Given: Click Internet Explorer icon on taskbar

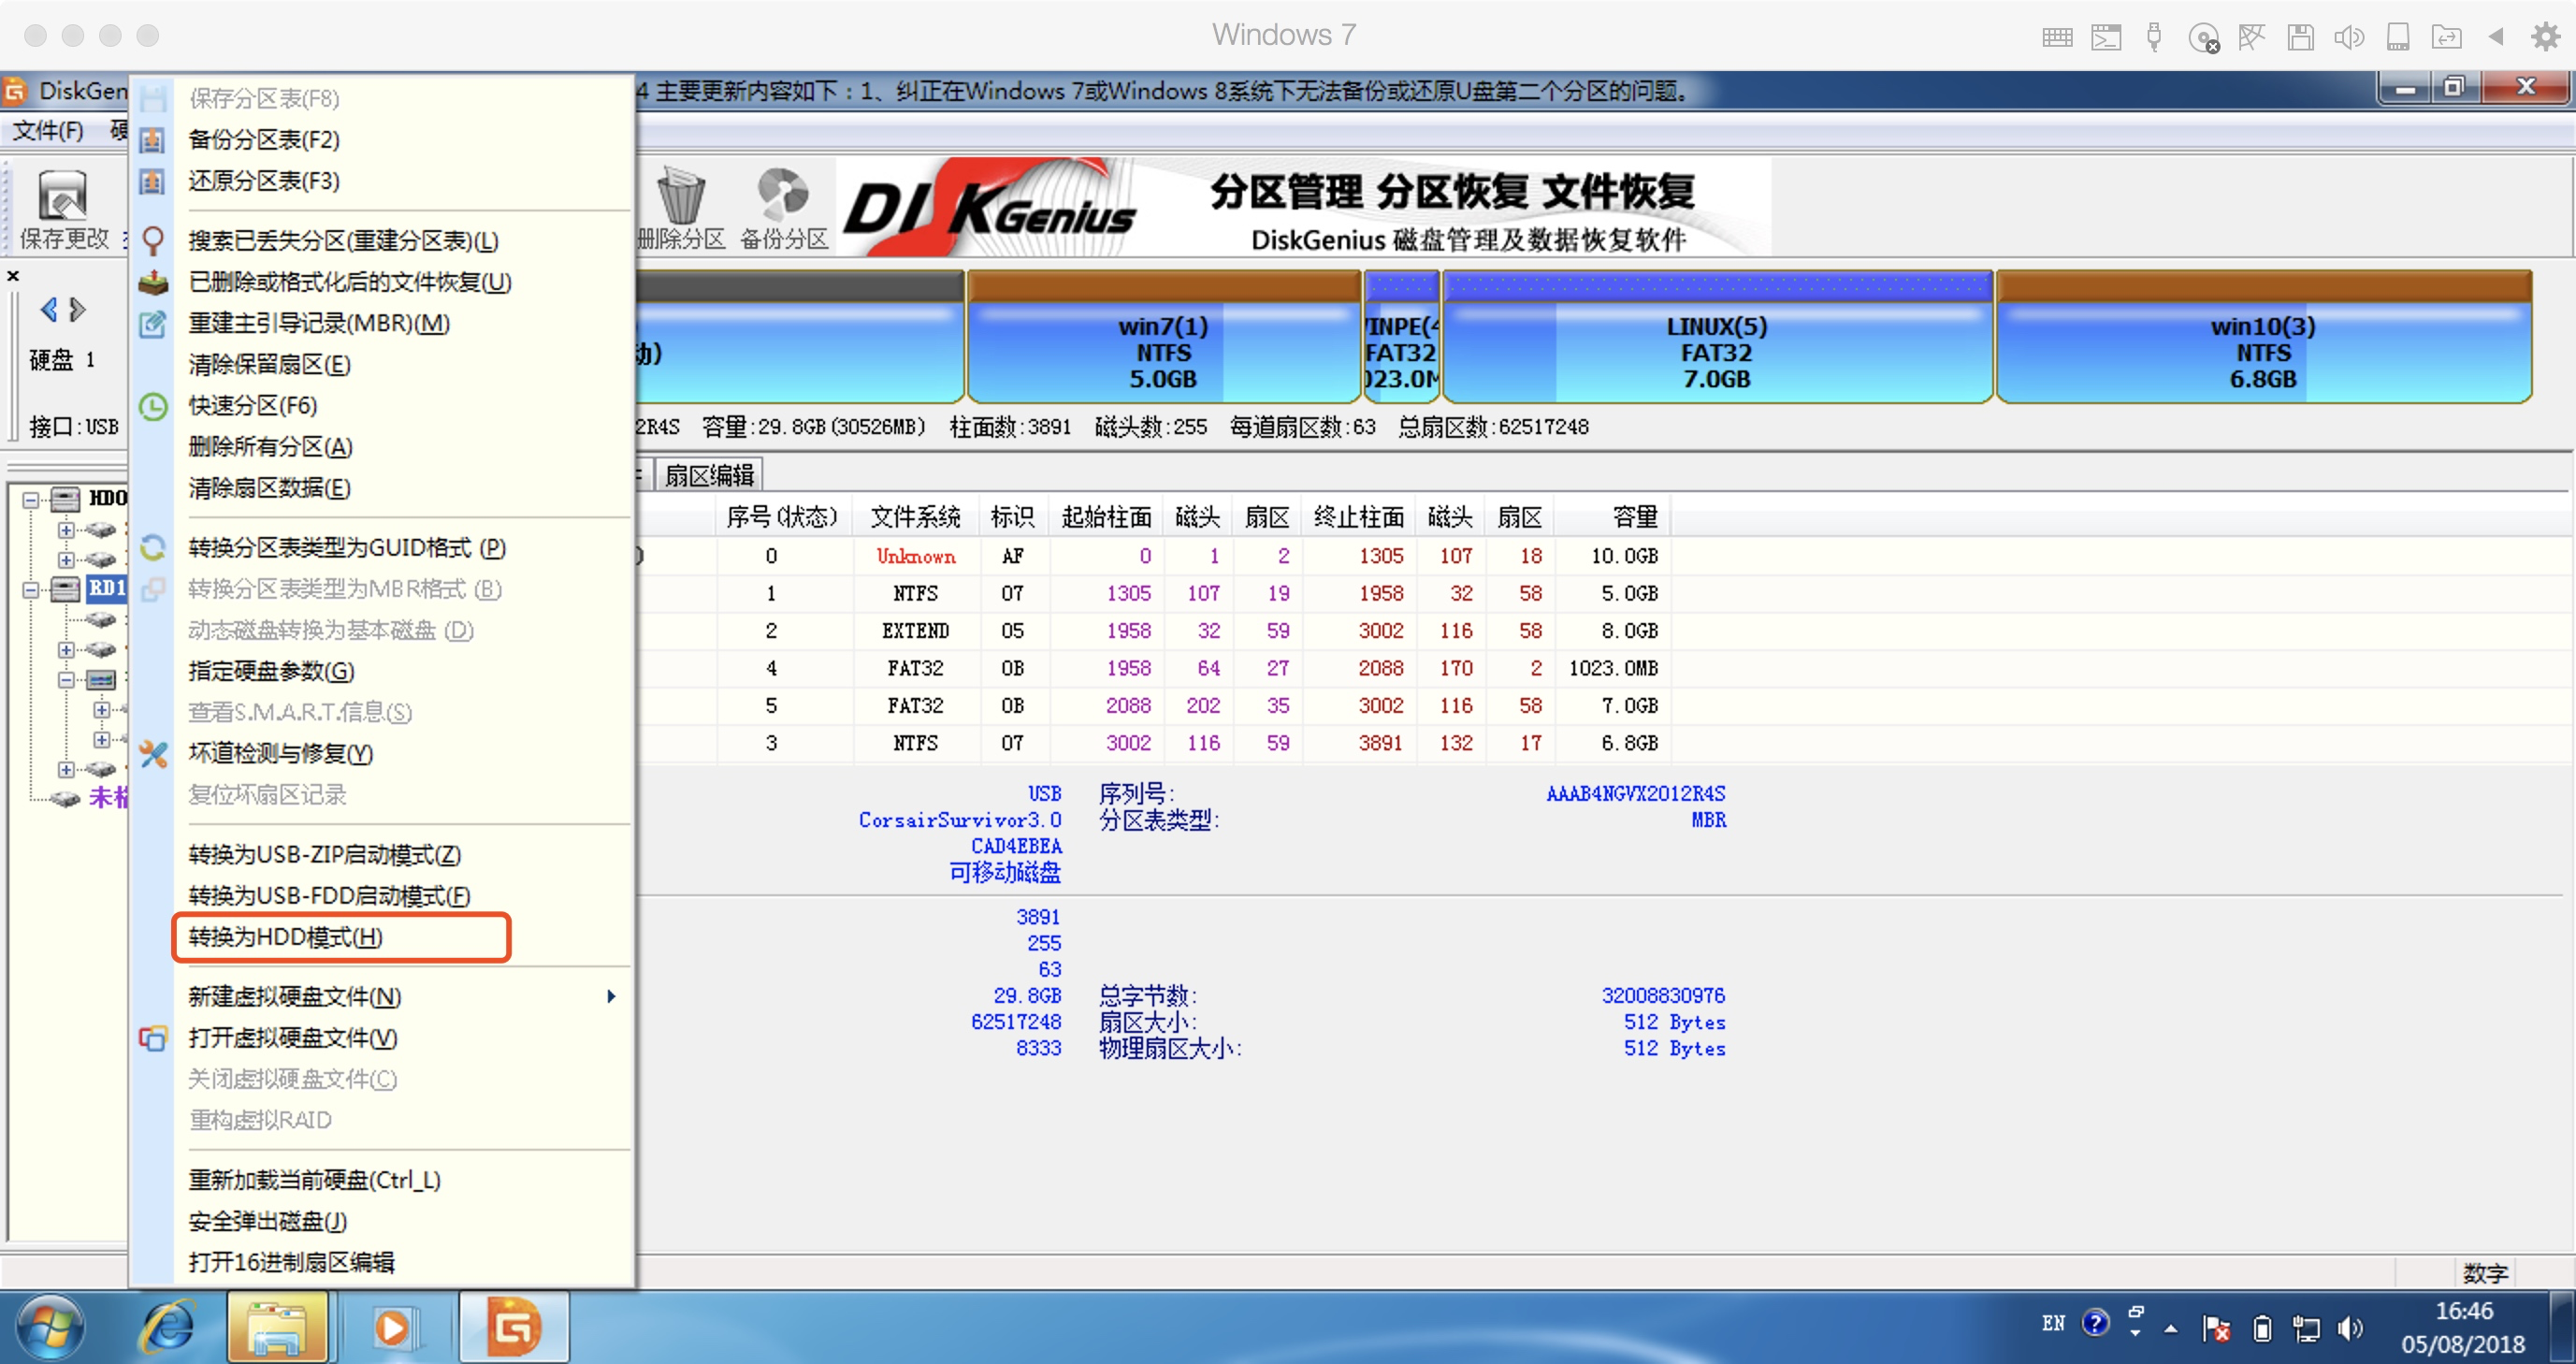Looking at the screenshot, I should pos(167,1327).
